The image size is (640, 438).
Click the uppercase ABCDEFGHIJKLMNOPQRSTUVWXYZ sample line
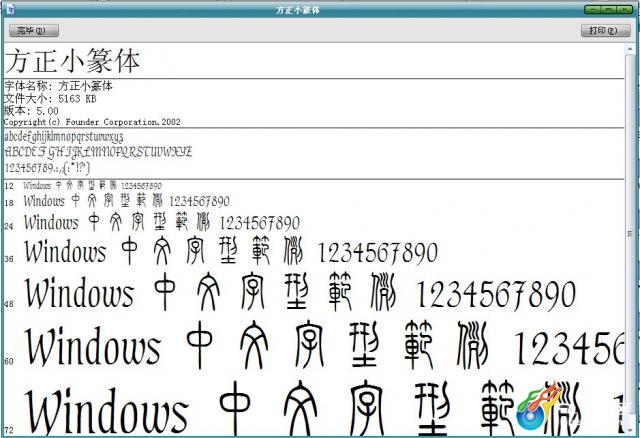click(98, 152)
